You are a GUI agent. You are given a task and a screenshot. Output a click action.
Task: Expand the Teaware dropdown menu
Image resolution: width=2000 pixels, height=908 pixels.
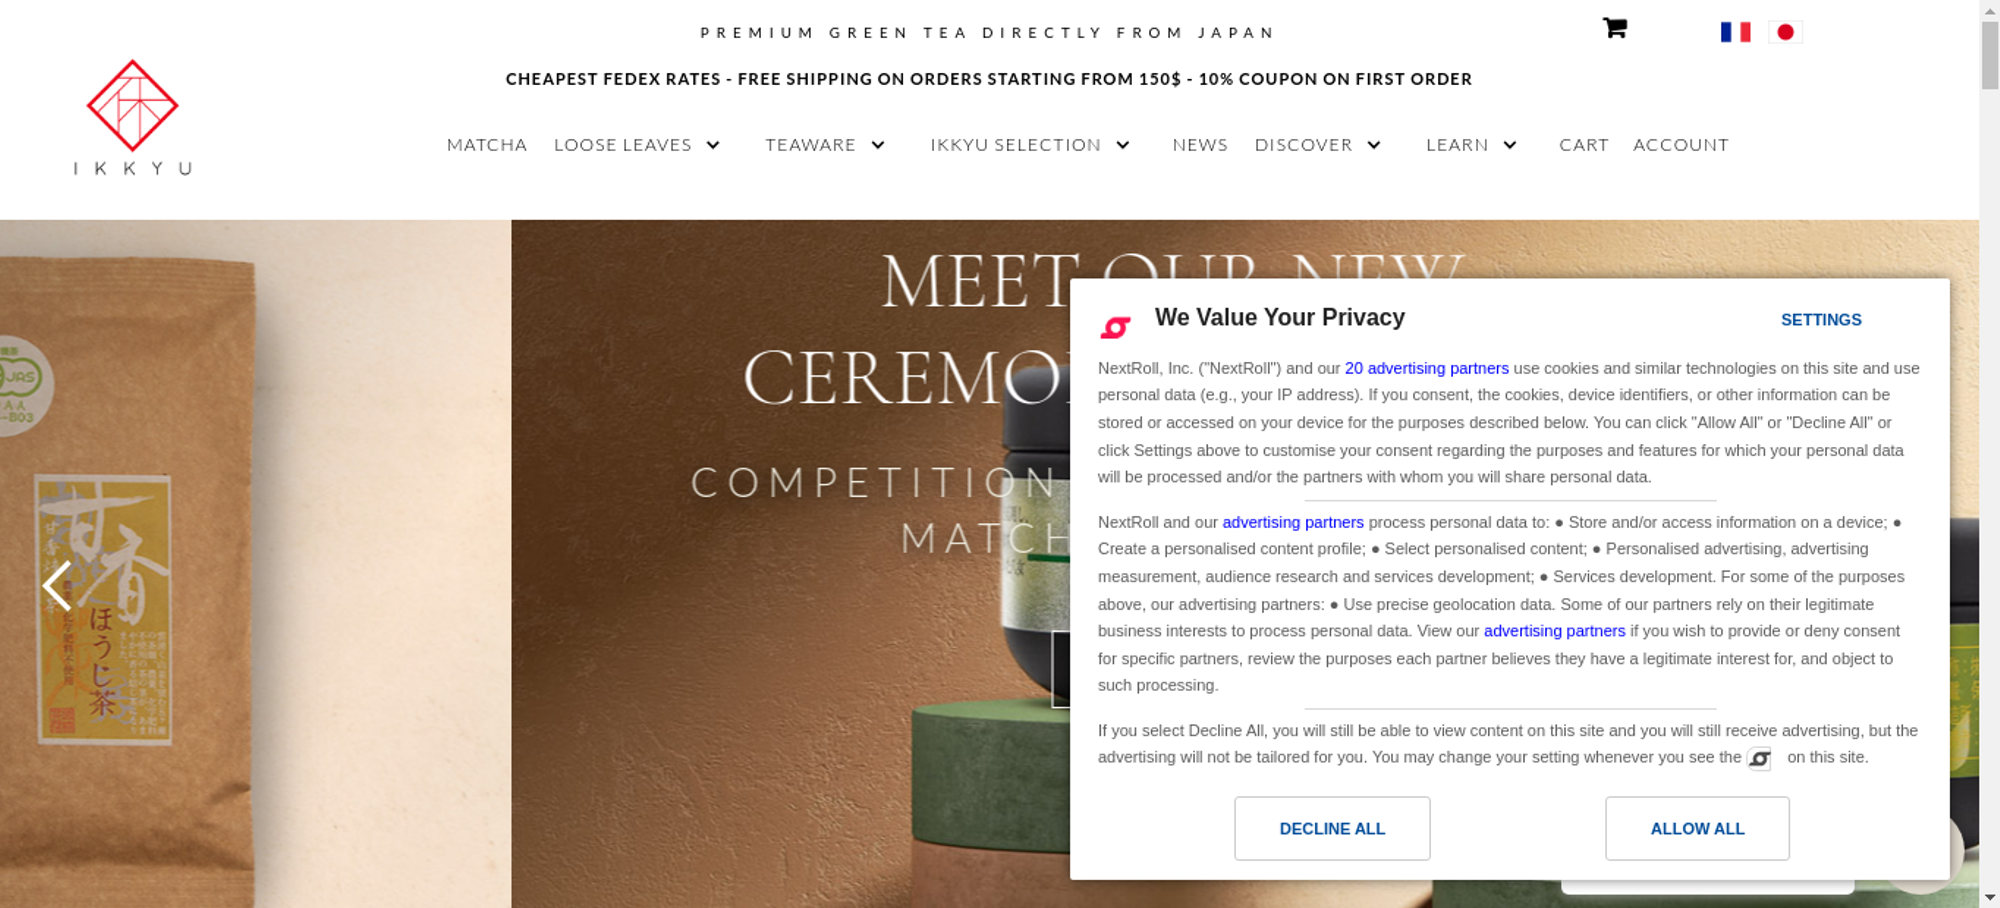point(878,145)
